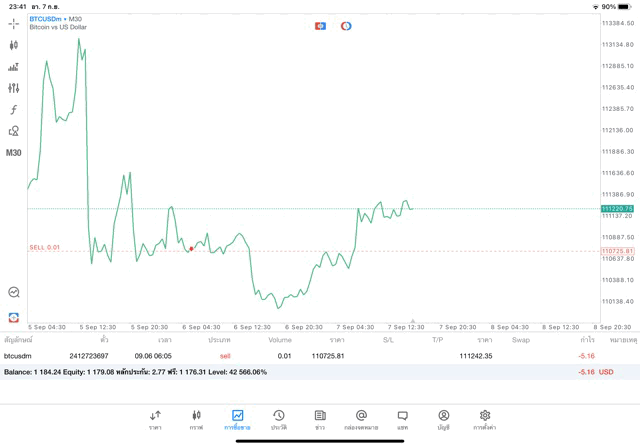Select the btcusdm sell position row
The height and width of the screenshot is (447, 640).
300,356
